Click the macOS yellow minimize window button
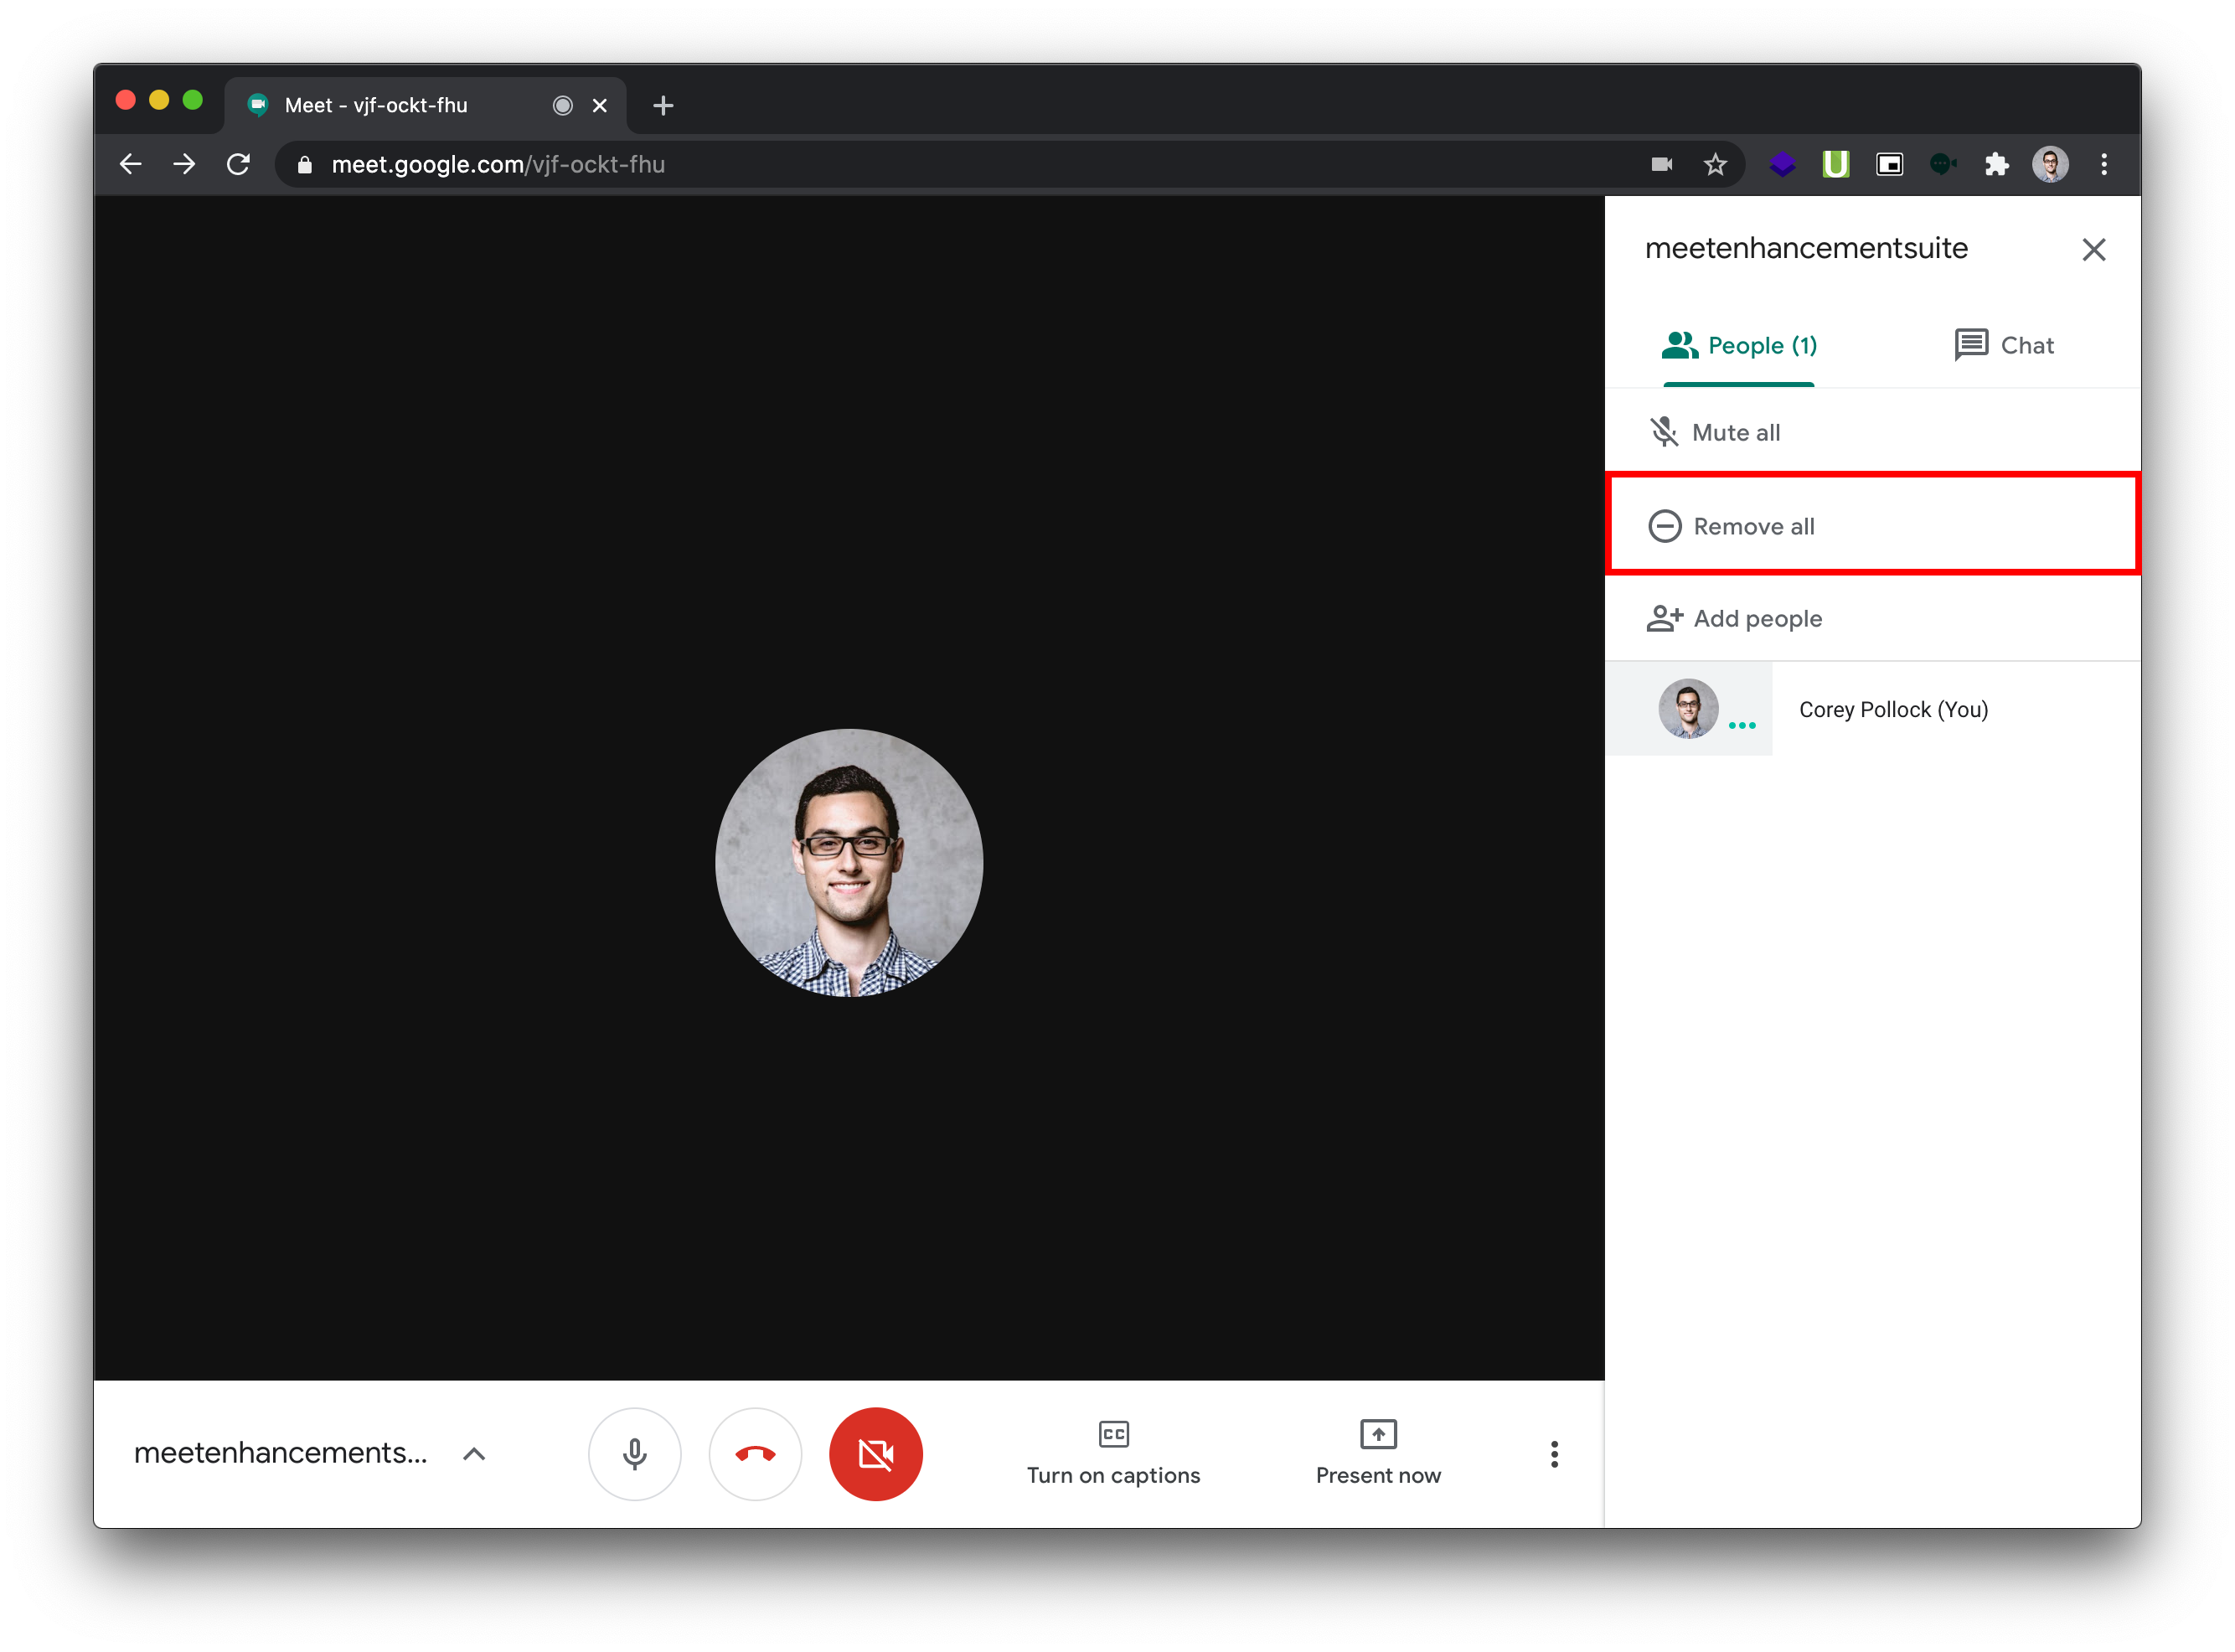2235x1652 pixels. (159, 100)
